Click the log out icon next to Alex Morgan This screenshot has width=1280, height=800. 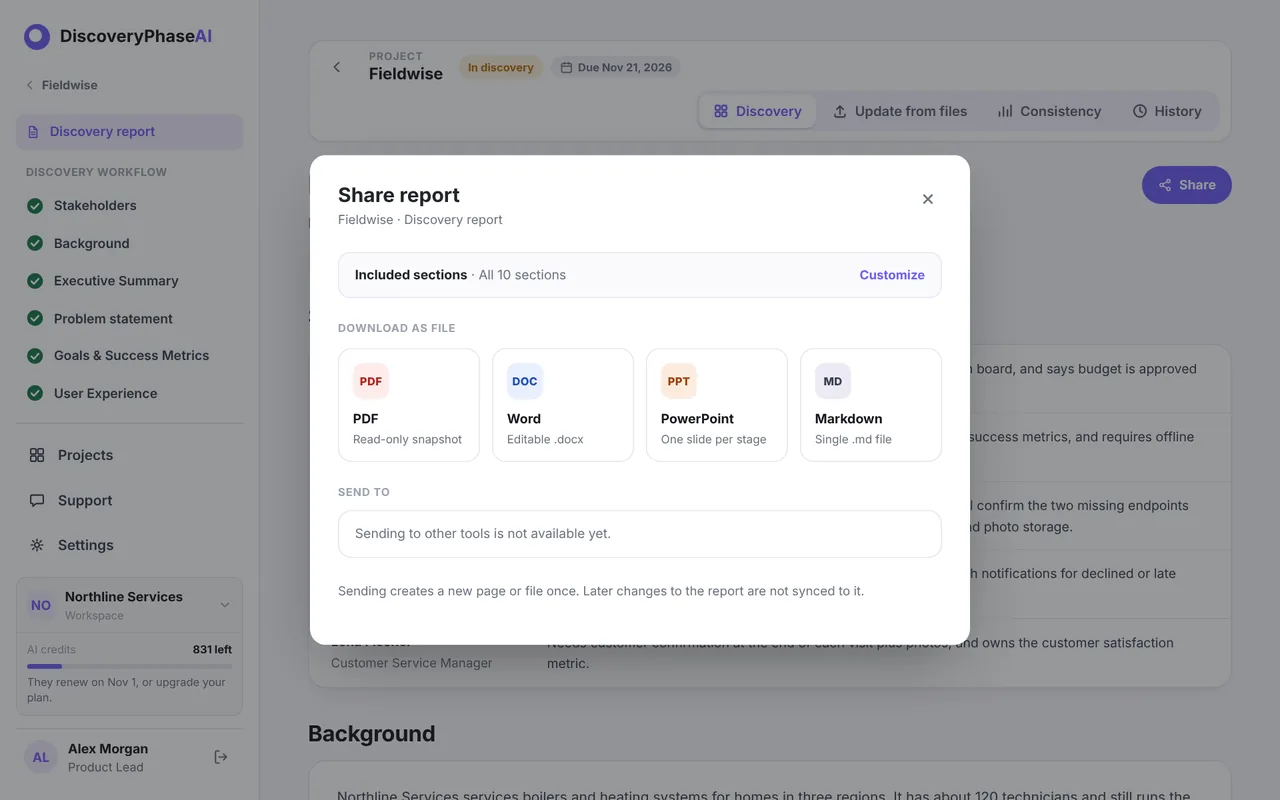click(221, 757)
